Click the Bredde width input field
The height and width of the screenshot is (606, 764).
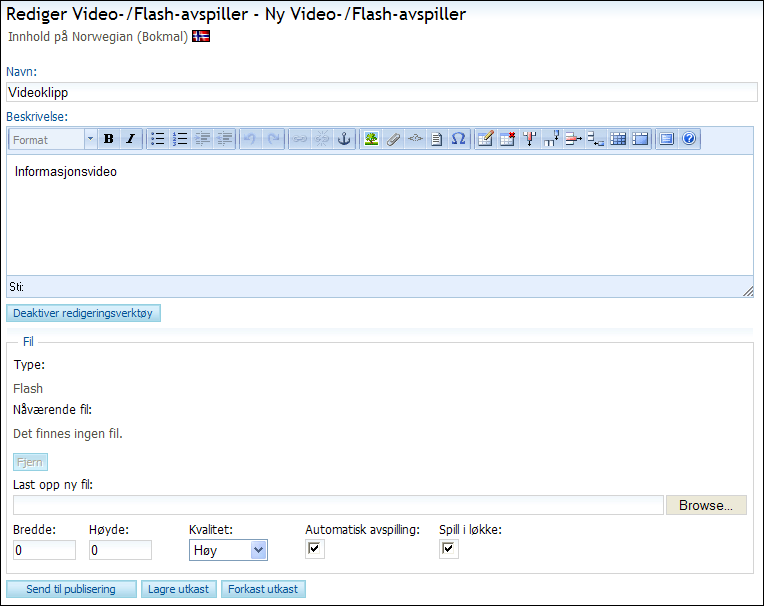44,550
